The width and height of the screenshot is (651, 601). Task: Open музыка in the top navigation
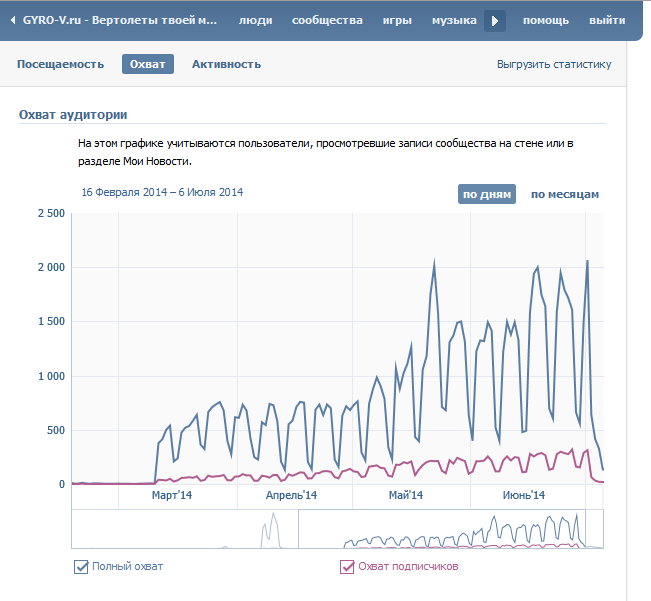(454, 20)
